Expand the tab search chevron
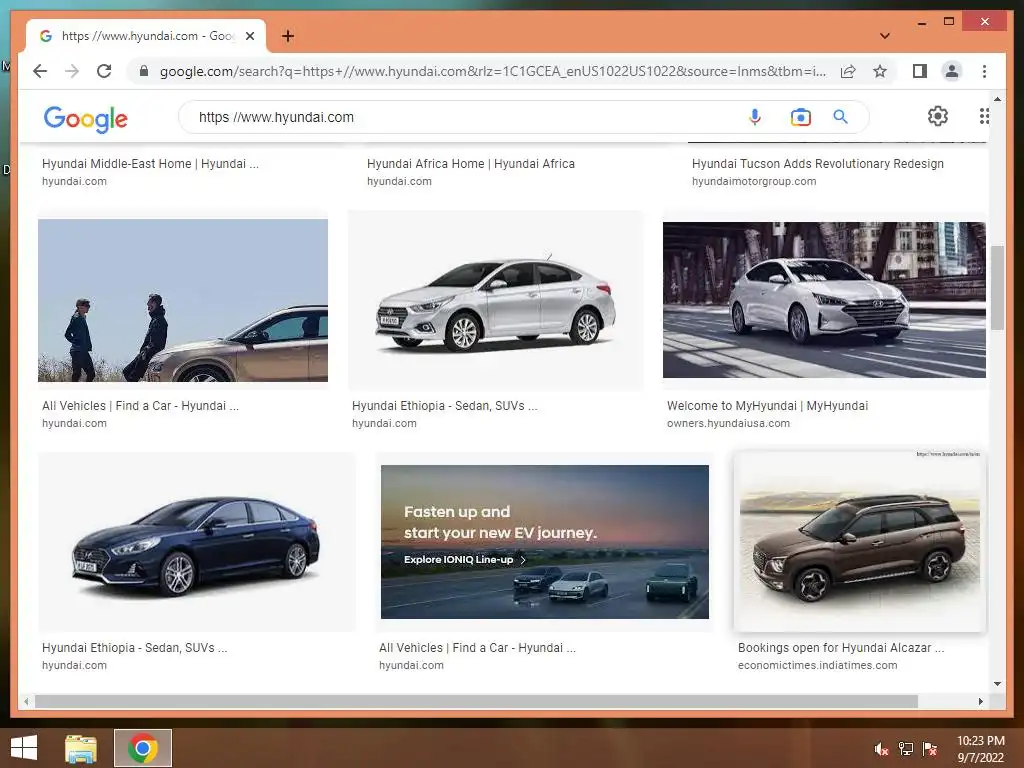This screenshot has height=768, width=1024. (885, 36)
